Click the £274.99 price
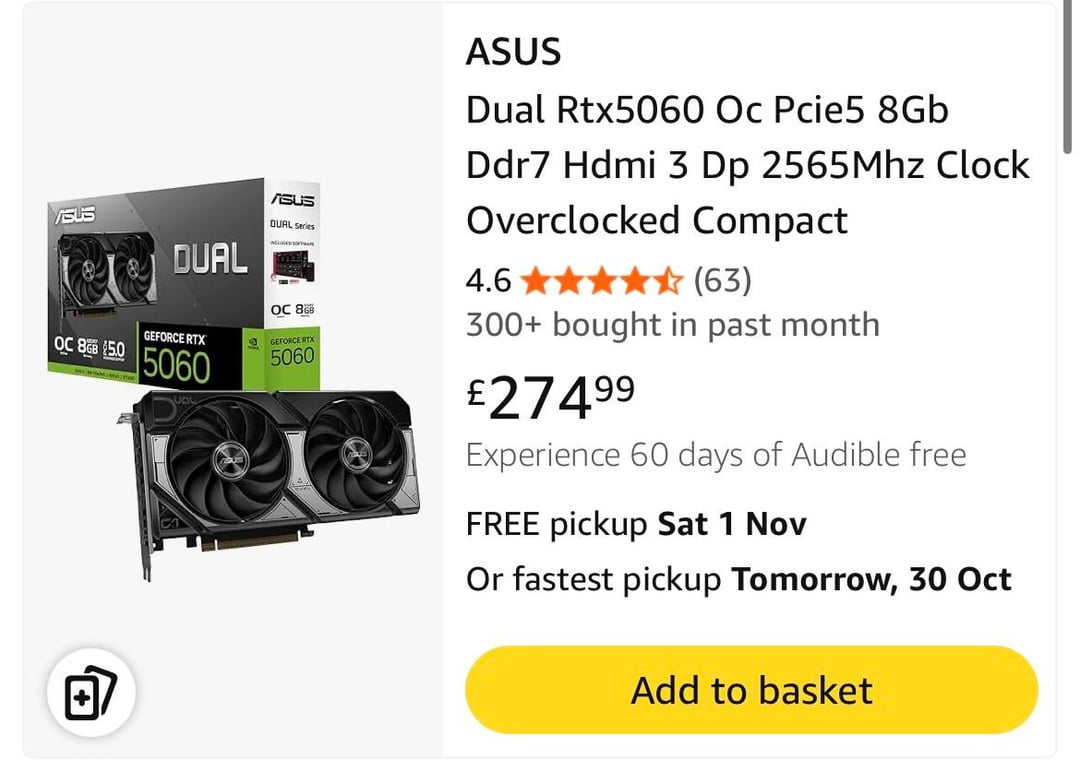The height and width of the screenshot is (760, 1080). [x=551, y=397]
